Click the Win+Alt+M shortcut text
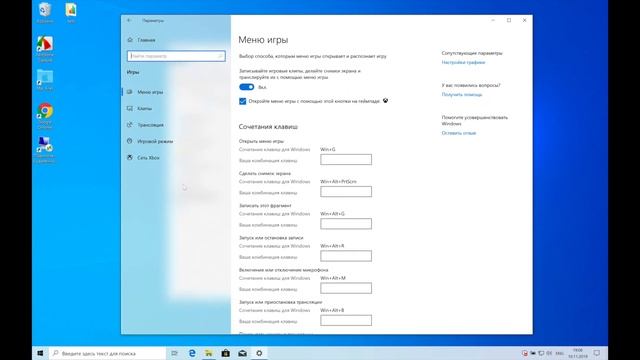This screenshot has width=640, height=360. [333, 278]
